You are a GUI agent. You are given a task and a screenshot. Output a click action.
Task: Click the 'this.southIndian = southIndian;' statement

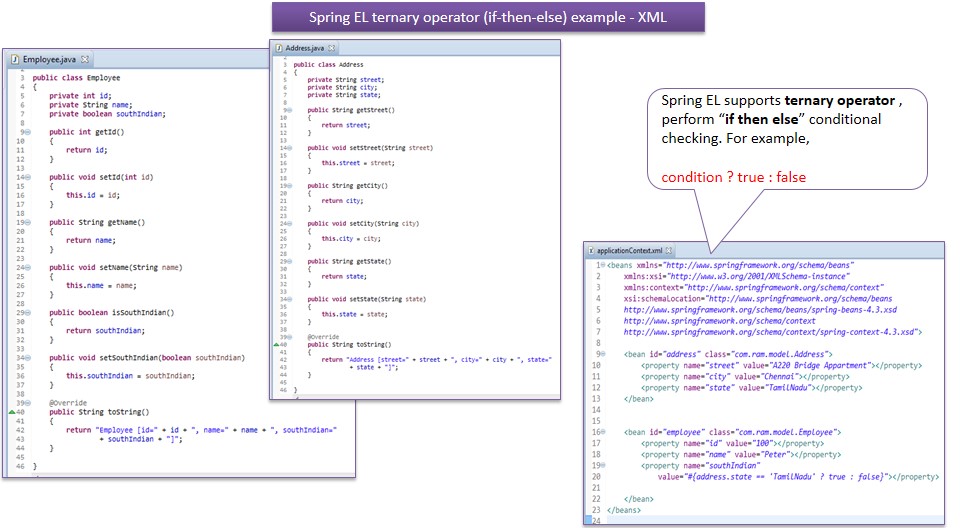coord(130,376)
